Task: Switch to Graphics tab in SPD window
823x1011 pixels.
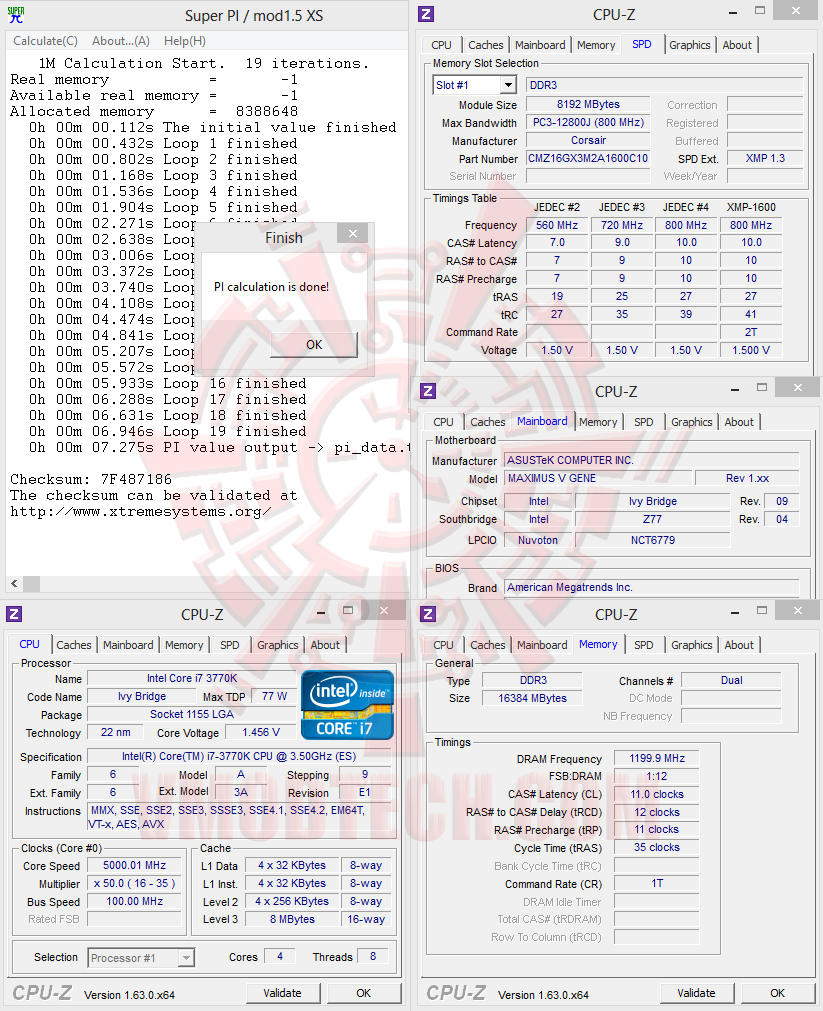Action: tap(689, 45)
